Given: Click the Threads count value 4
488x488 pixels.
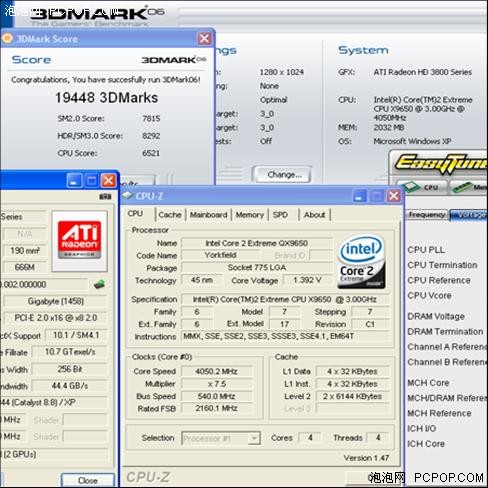Looking at the screenshot, I should click(x=378, y=437).
